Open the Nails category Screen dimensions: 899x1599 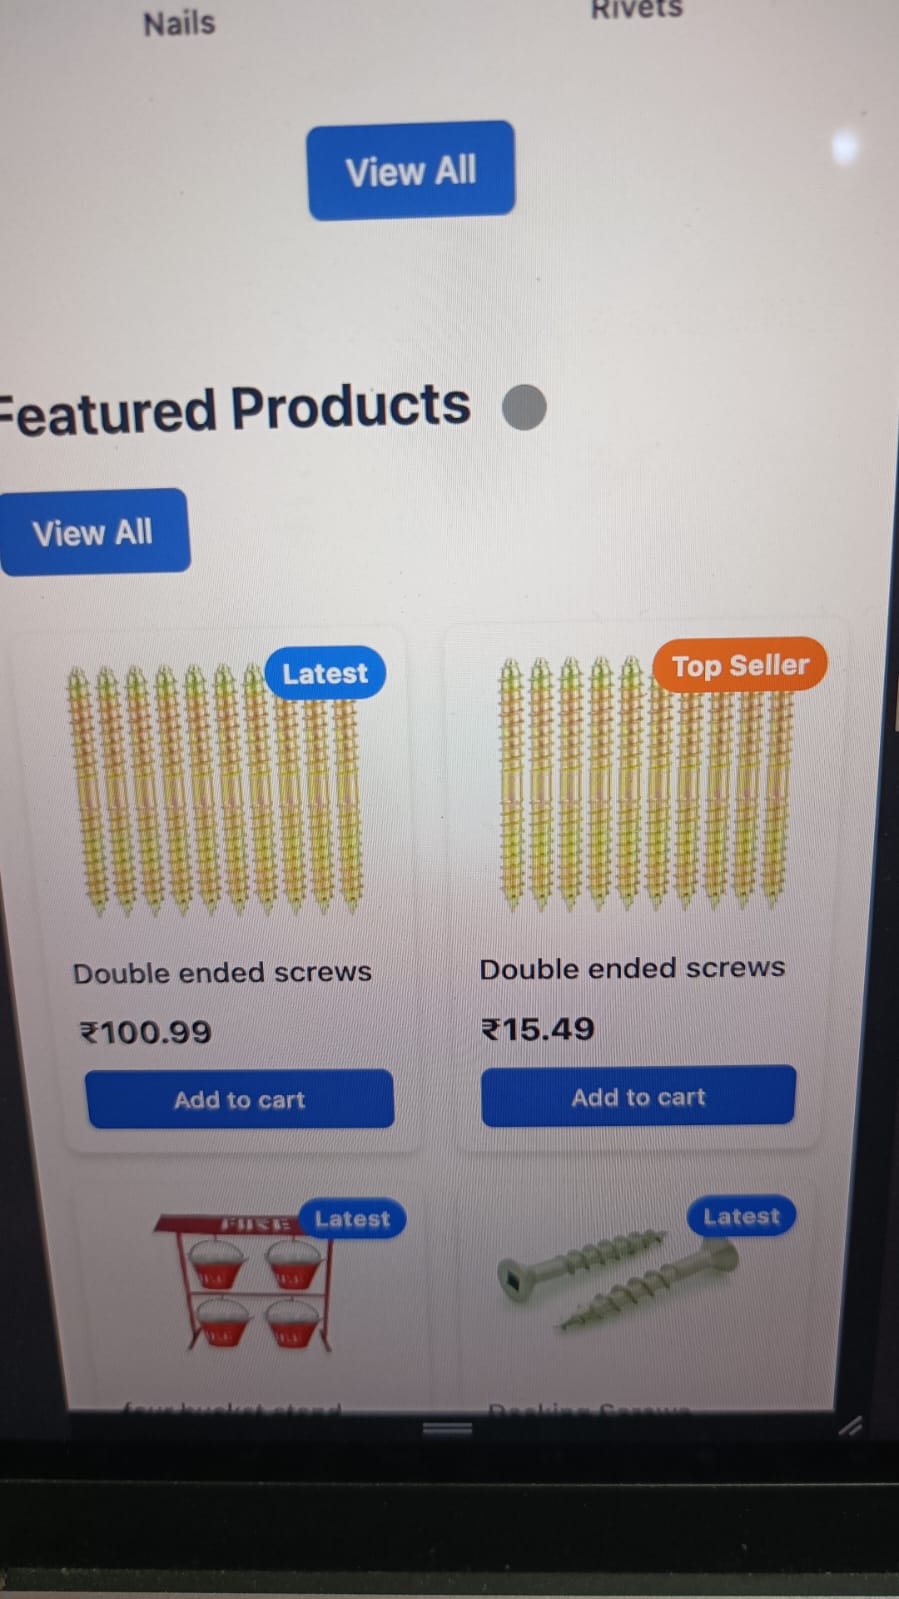coord(179,23)
